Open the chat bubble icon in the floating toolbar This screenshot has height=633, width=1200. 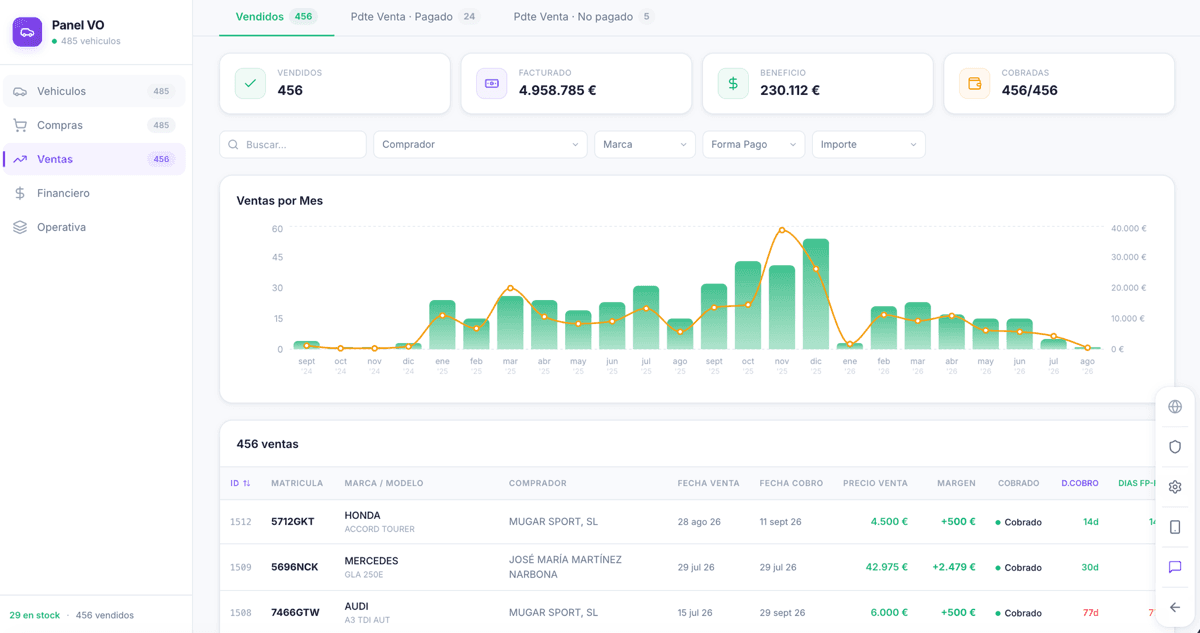[1175, 567]
